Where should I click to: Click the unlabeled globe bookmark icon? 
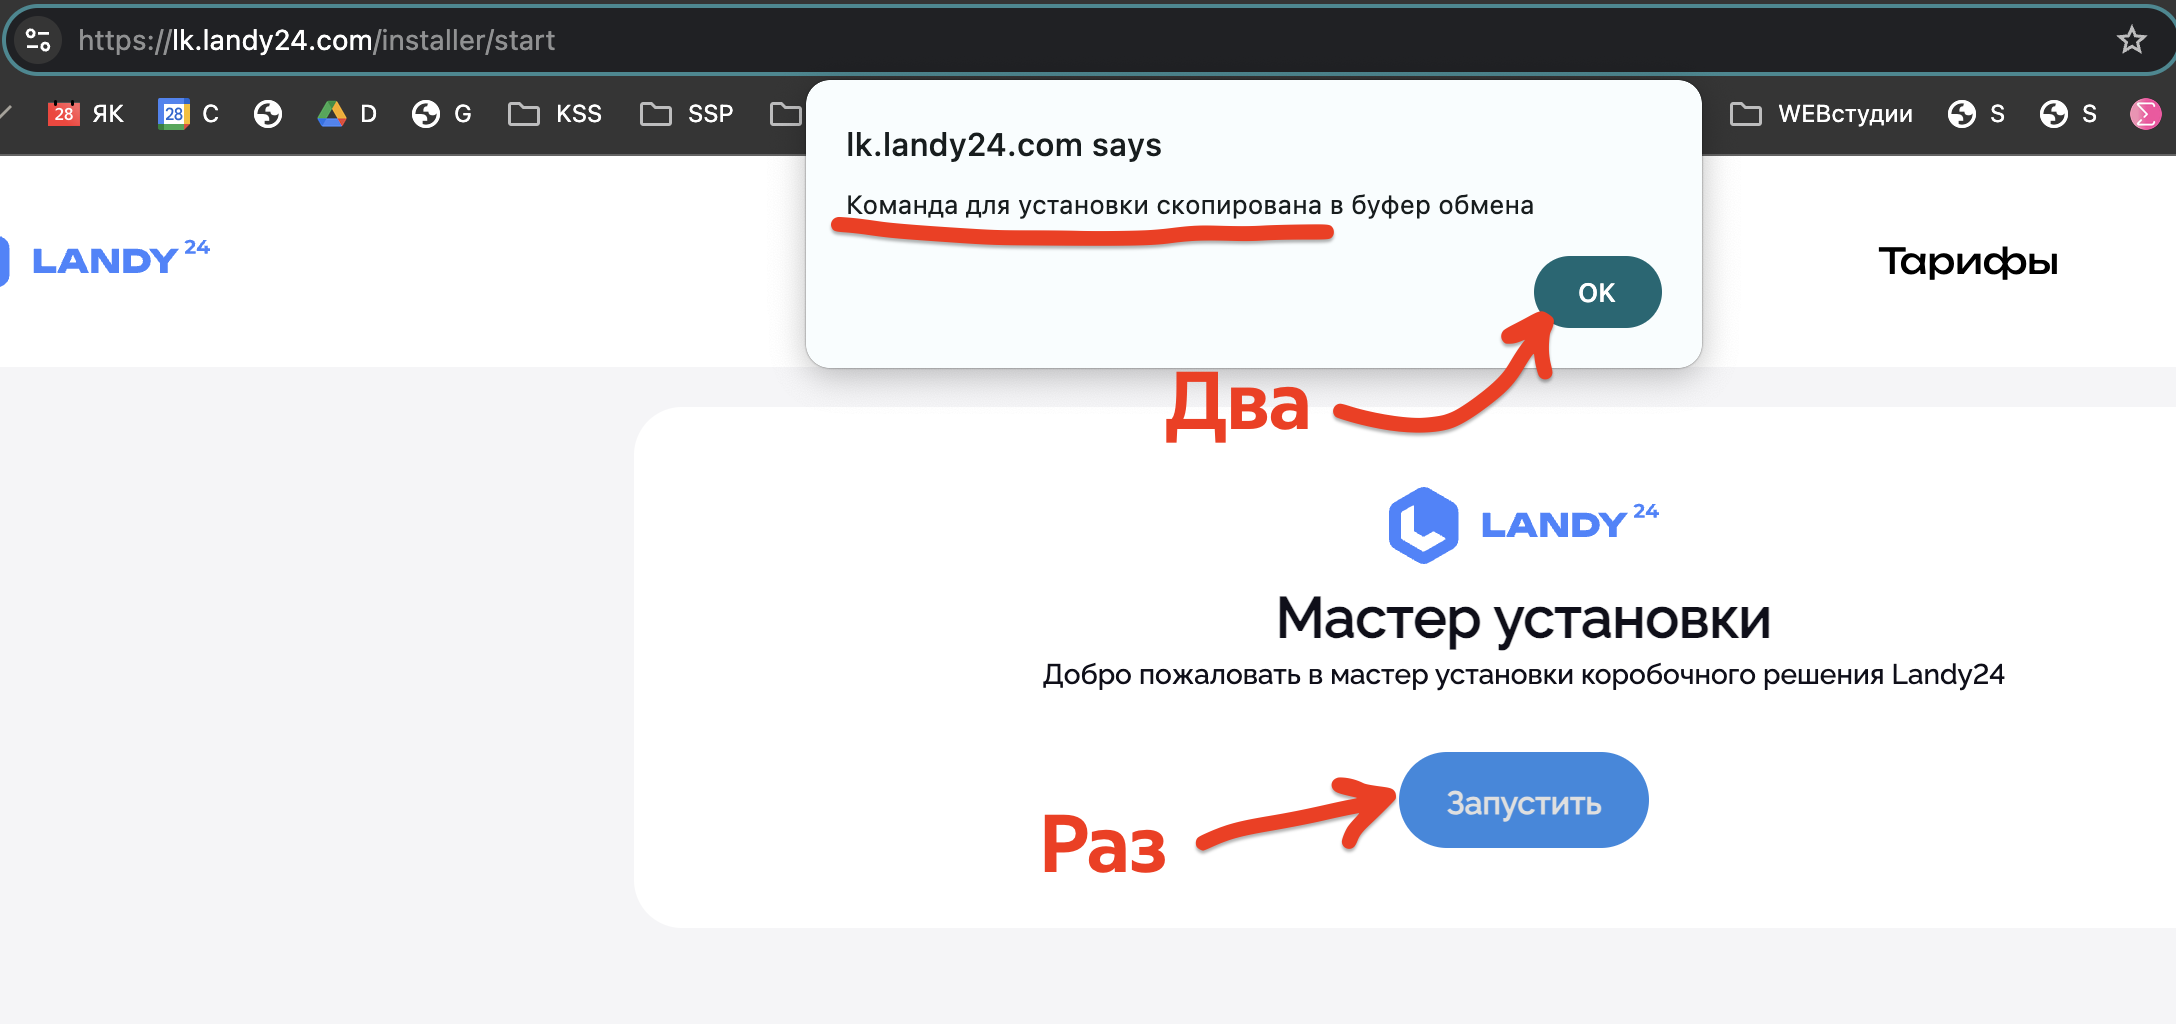point(267,114)
